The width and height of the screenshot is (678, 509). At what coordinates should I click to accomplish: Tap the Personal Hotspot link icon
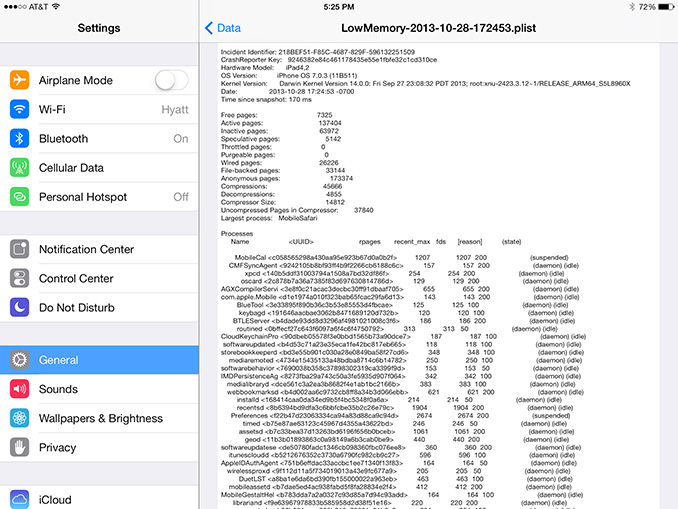tap(19, 197)
